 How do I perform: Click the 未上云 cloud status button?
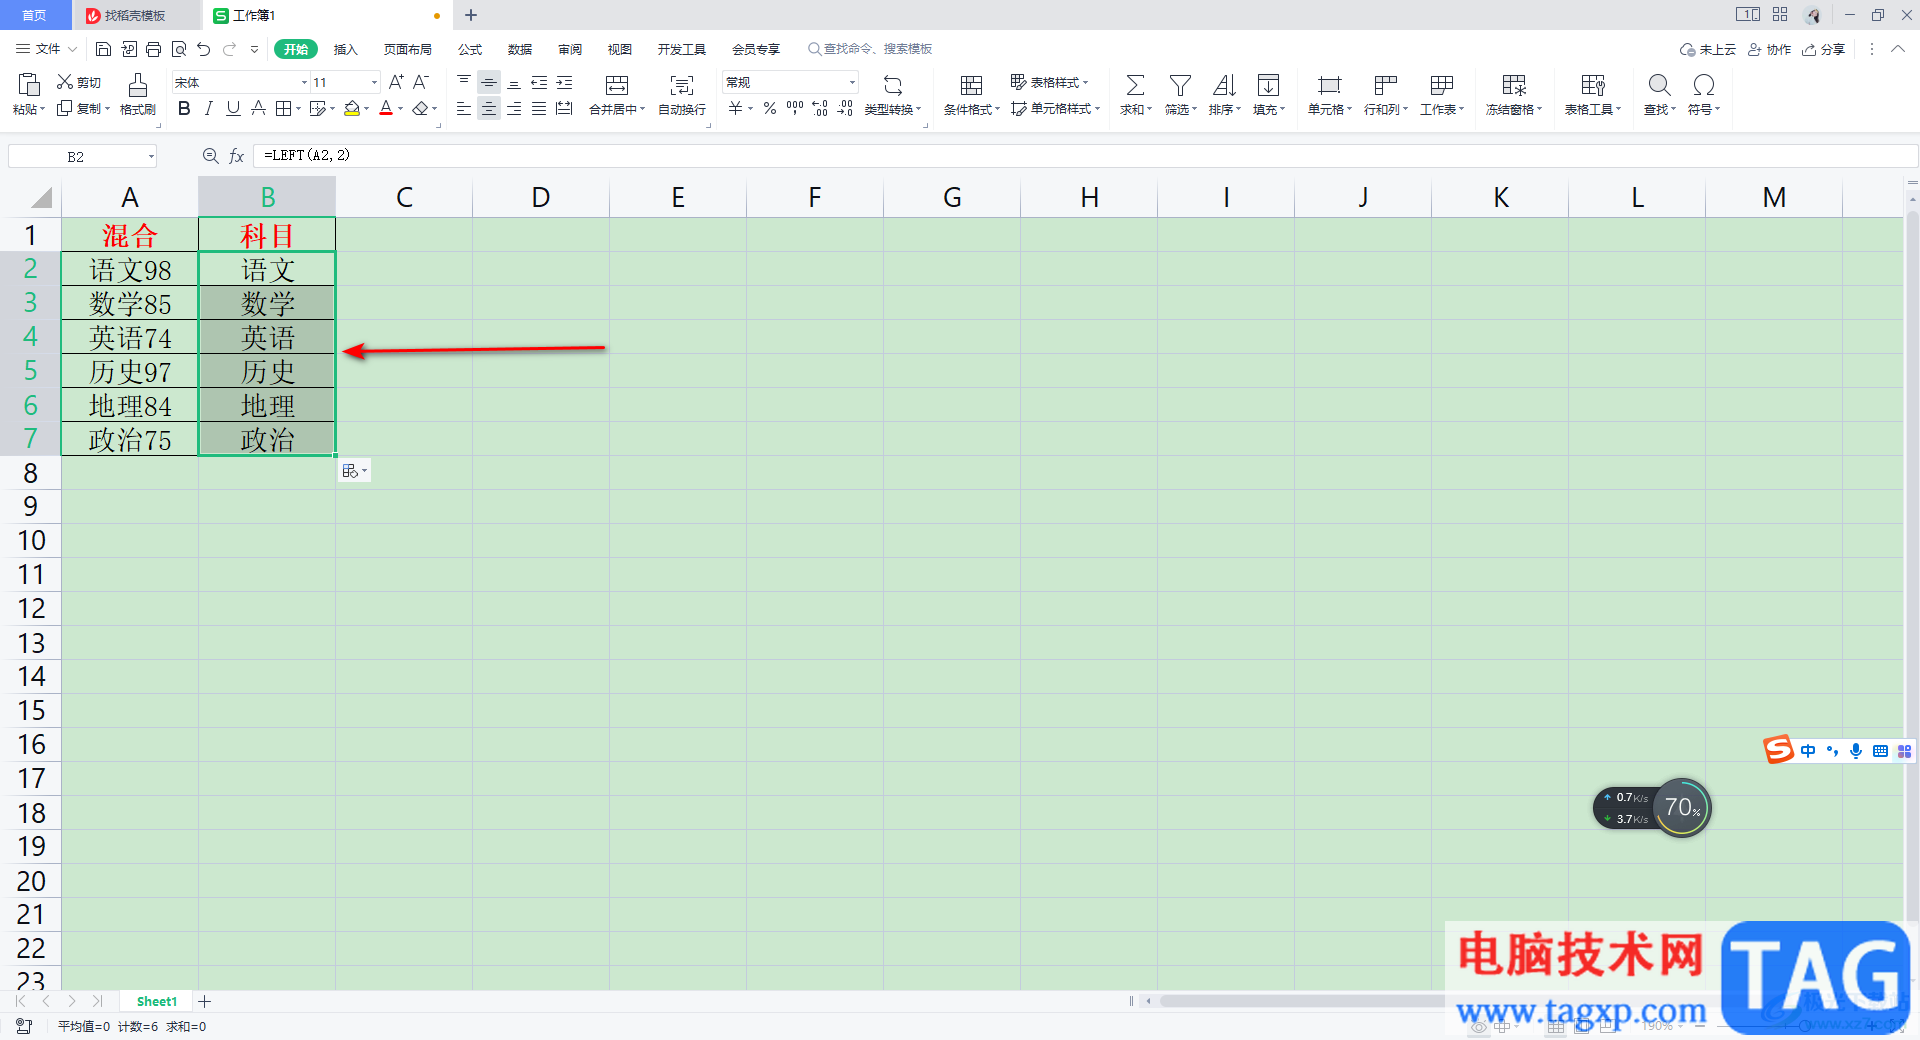coord(1707,49)
